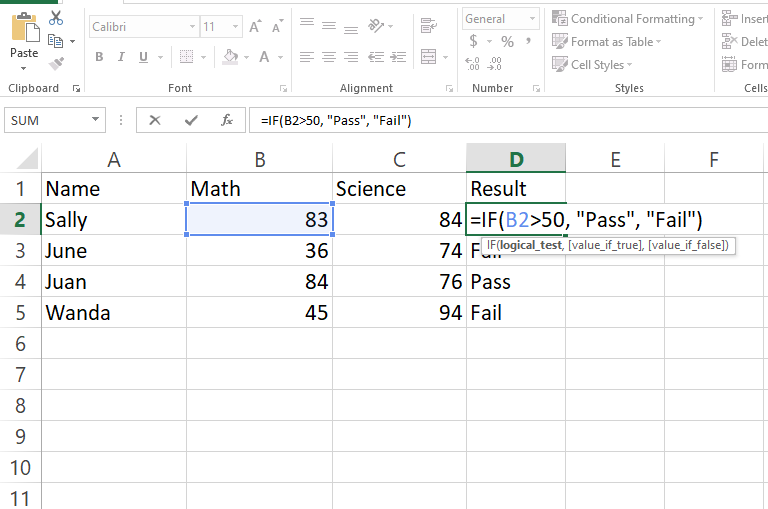Click Increase Indent icon
Image resolution: width=768 pixels, height=509 pixels.
click(398, 57)
